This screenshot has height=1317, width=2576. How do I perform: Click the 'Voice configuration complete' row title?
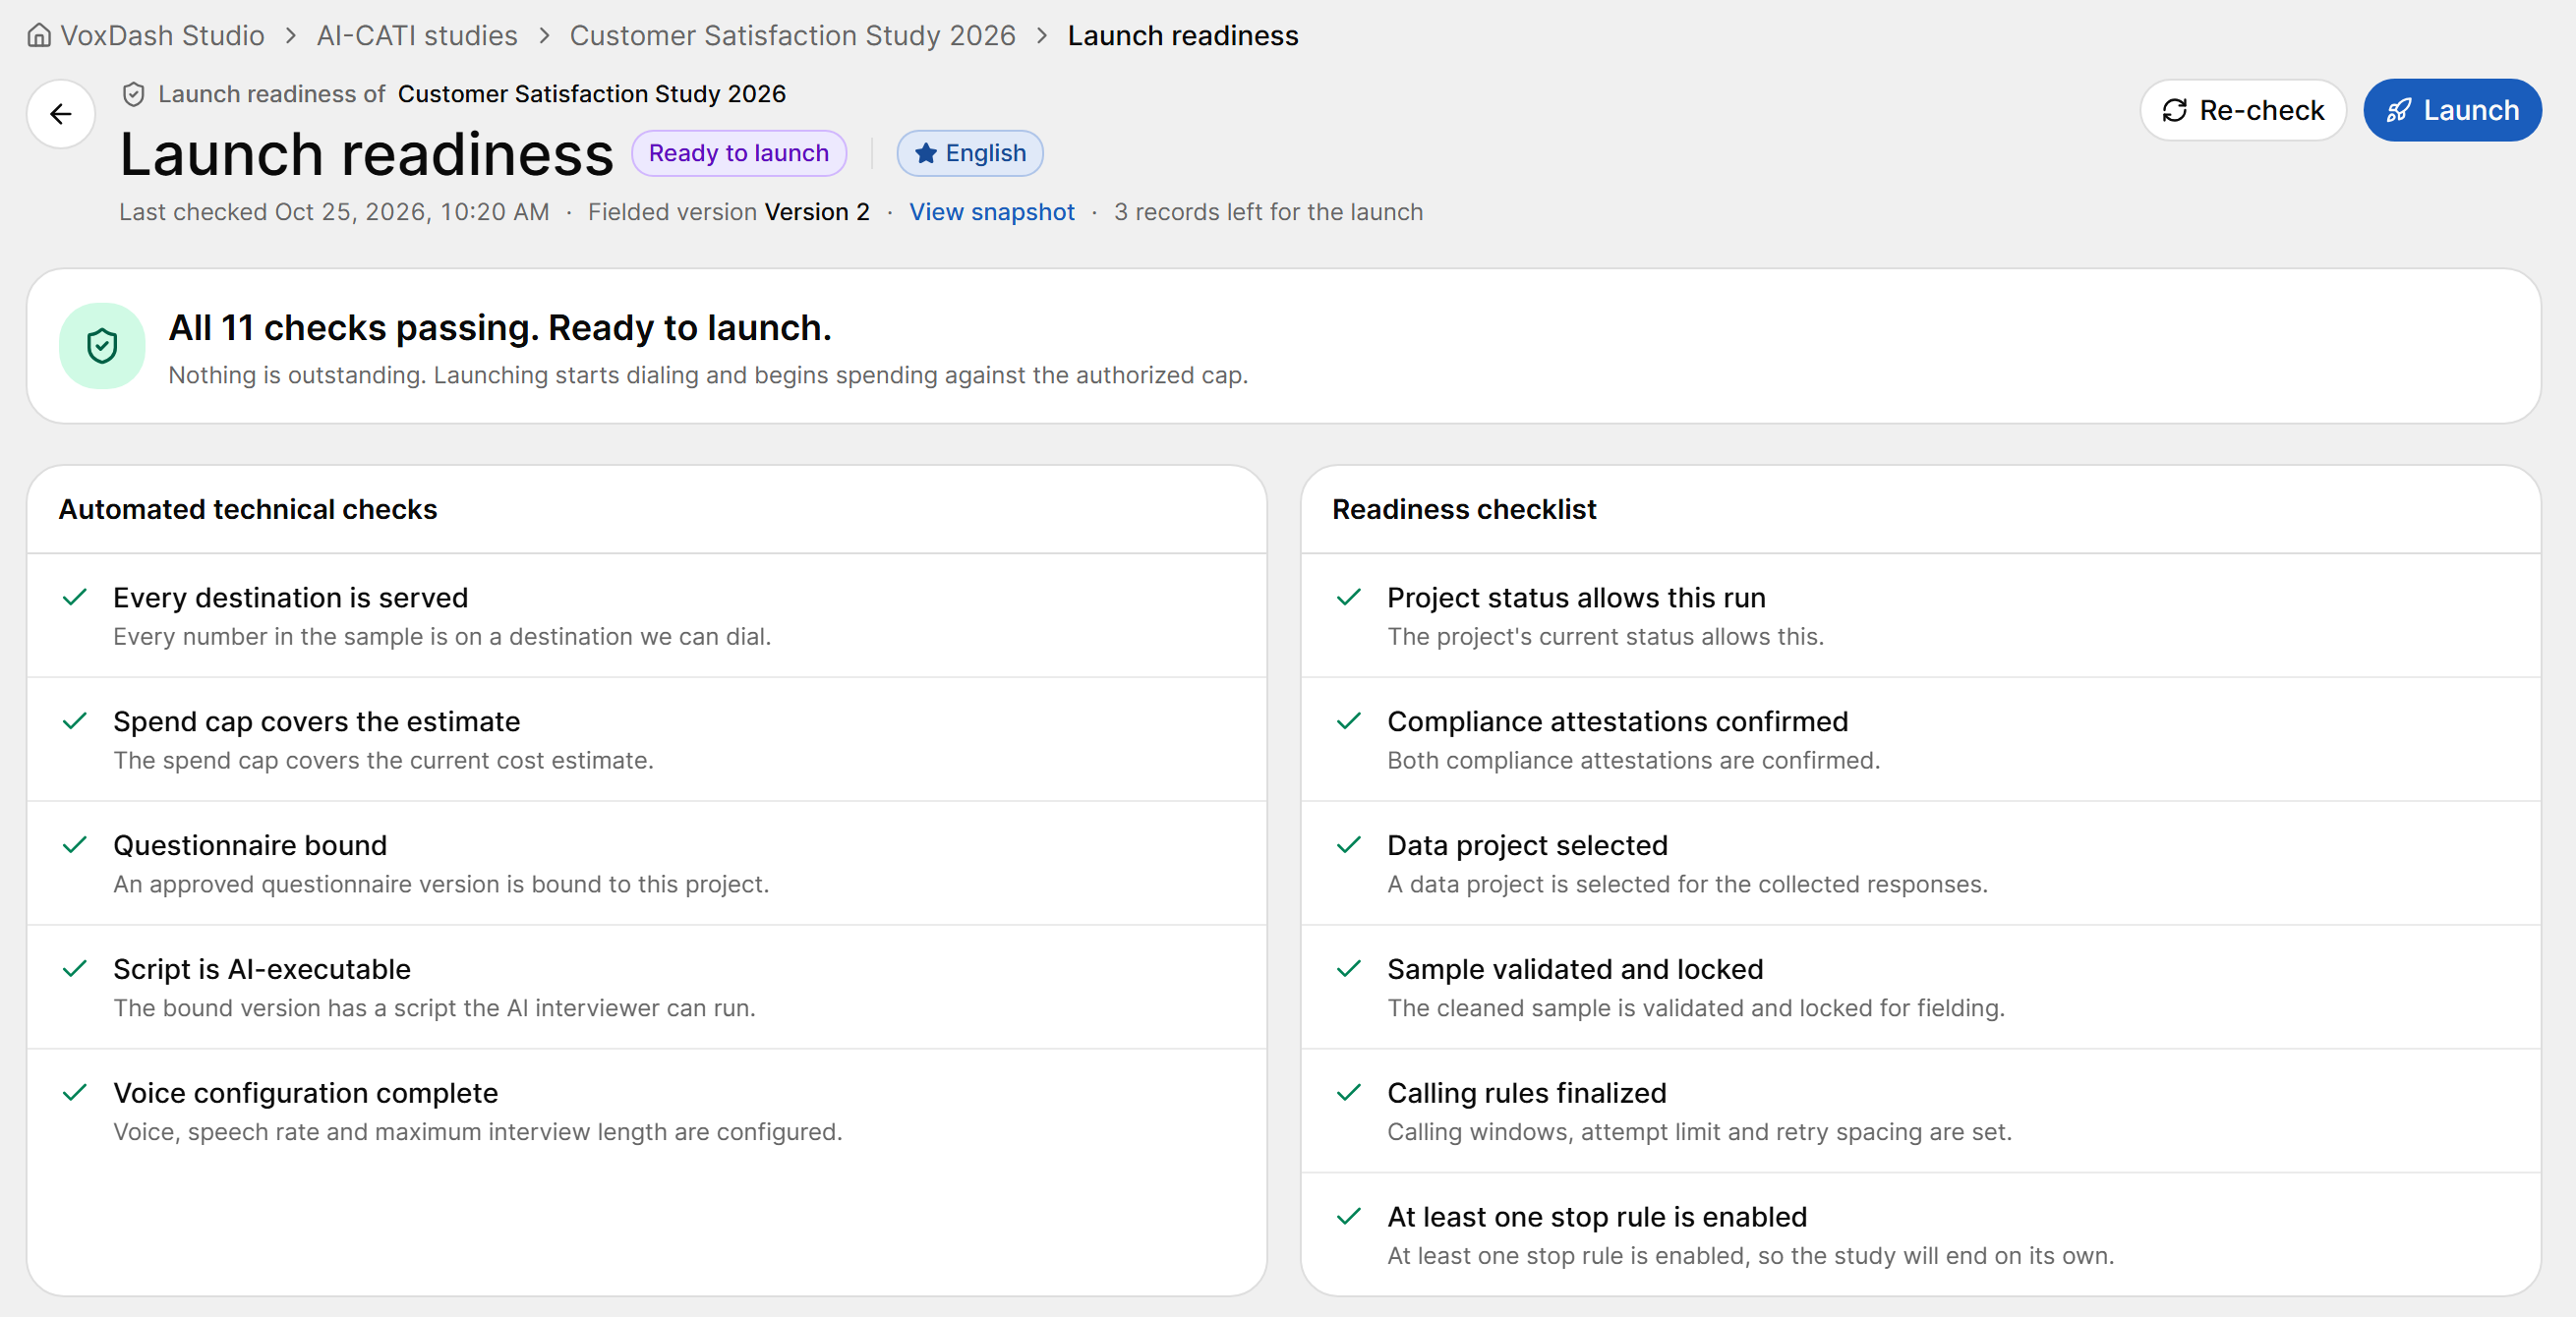click(x=305, y=1093)
